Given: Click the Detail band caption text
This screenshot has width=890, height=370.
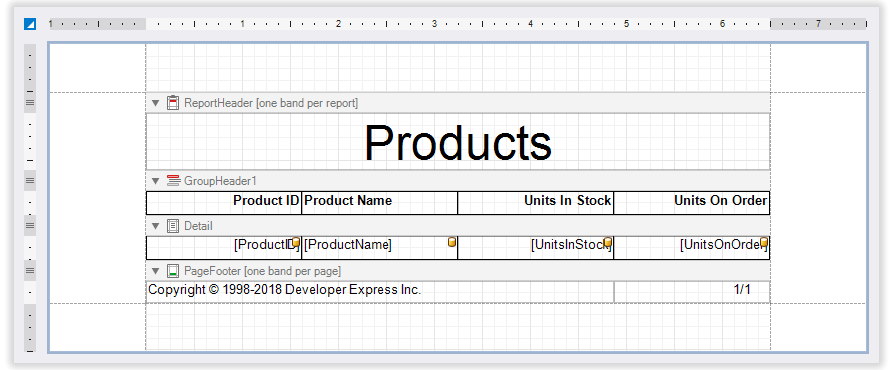Looking at the screenshot, I should click(198, 226).
